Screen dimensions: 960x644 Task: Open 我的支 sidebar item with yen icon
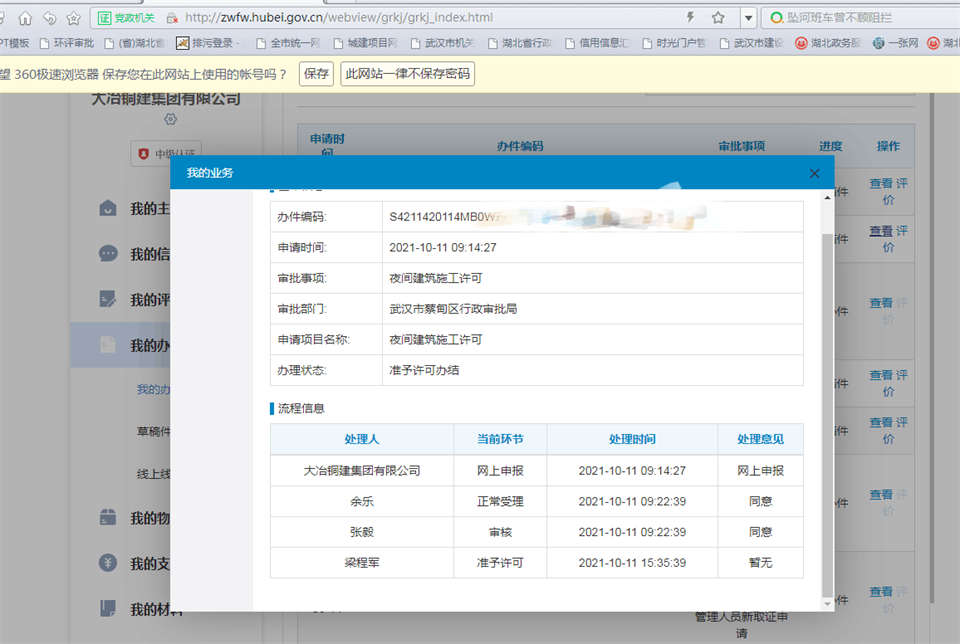[134, 563]
